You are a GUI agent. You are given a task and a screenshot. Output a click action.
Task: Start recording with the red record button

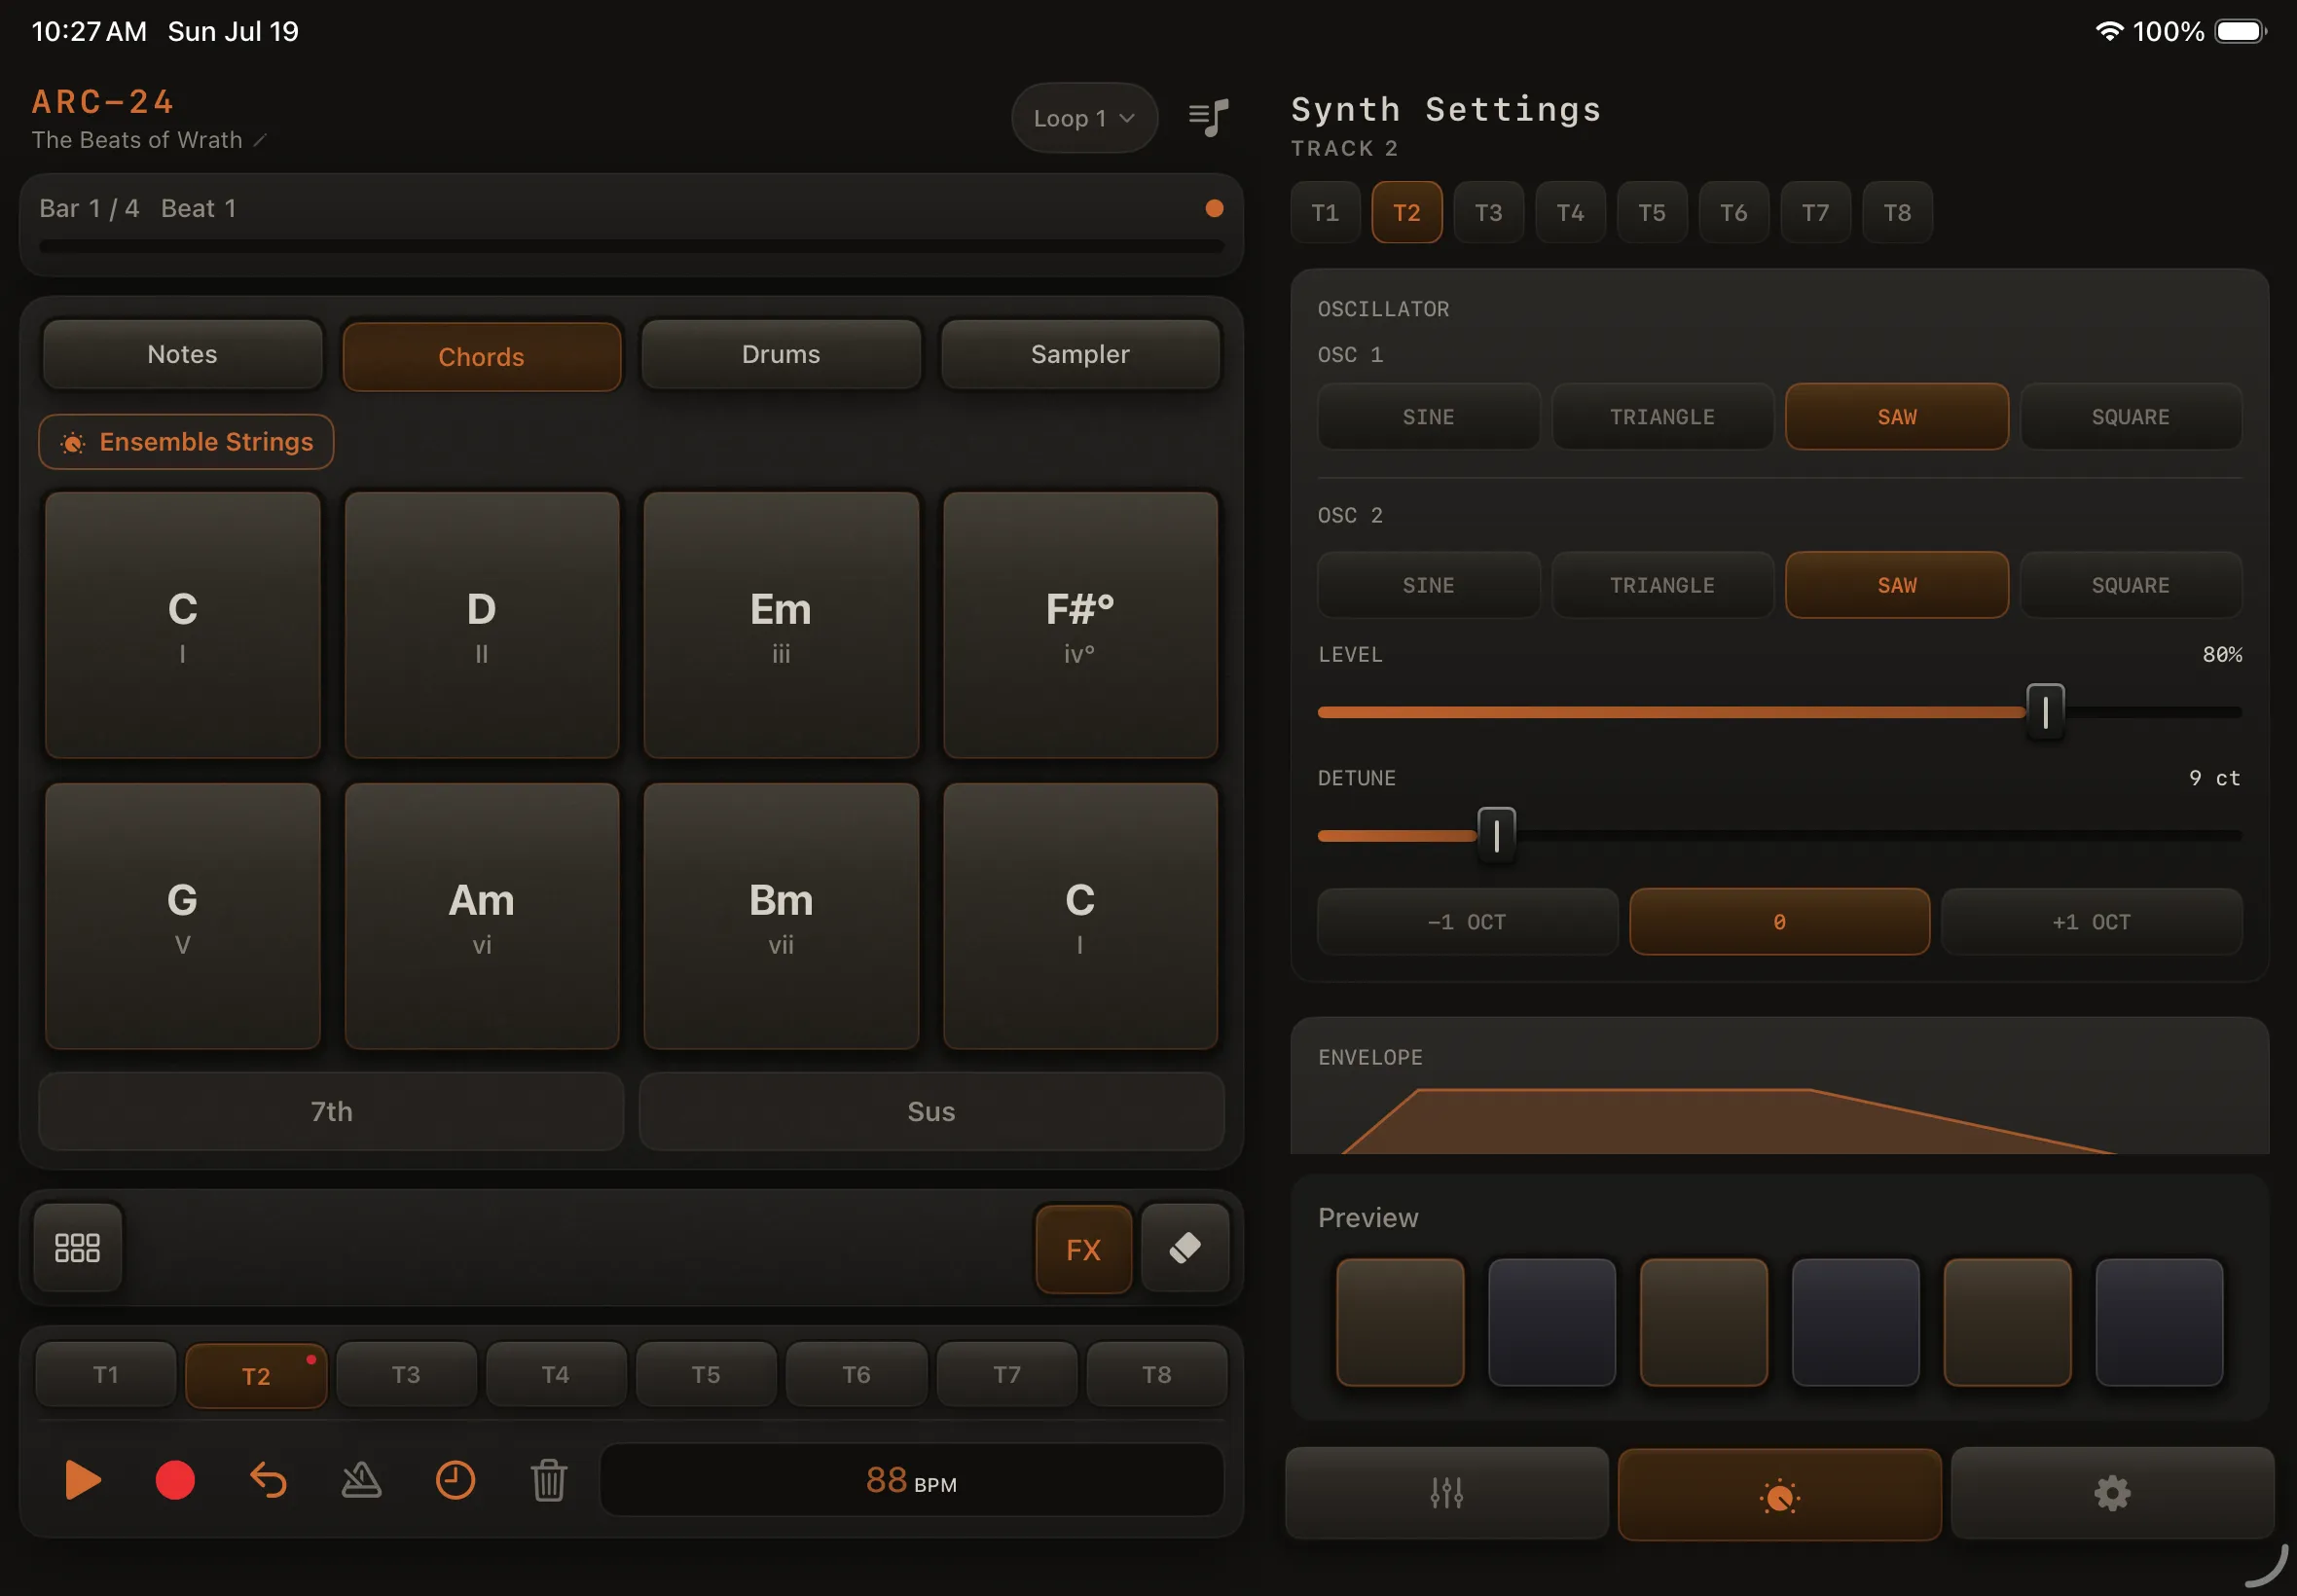pos(175,1480)
